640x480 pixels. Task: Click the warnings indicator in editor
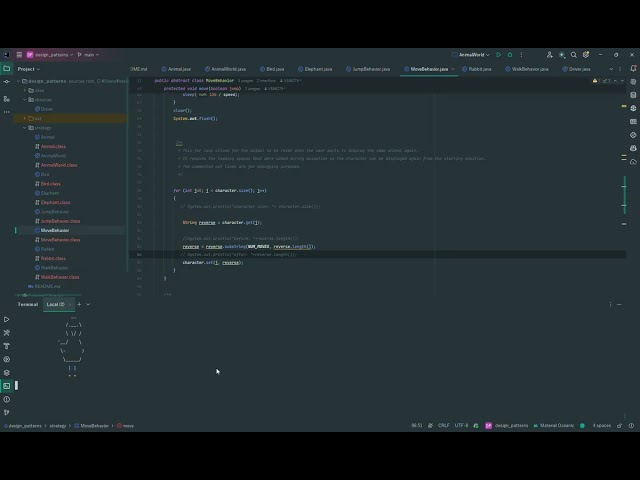tap(596, 81)
